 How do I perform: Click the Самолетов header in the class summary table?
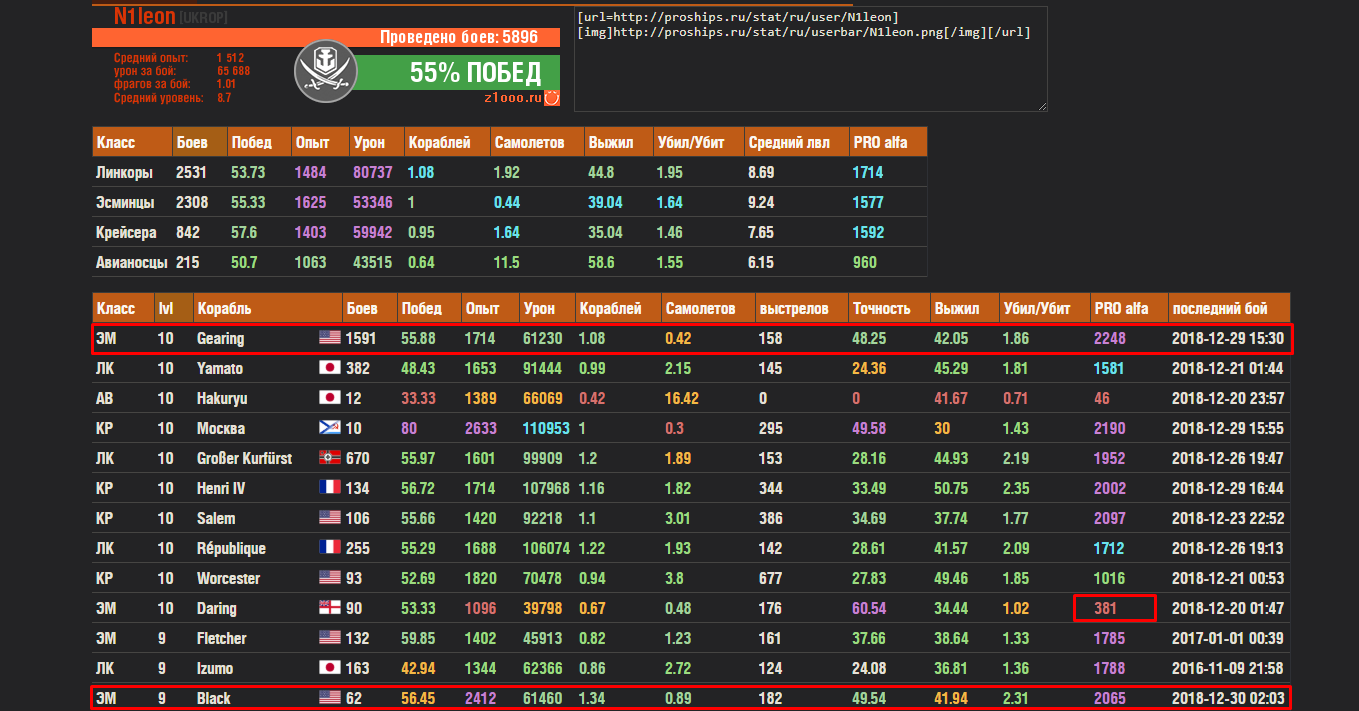click(x=537, y=142)
